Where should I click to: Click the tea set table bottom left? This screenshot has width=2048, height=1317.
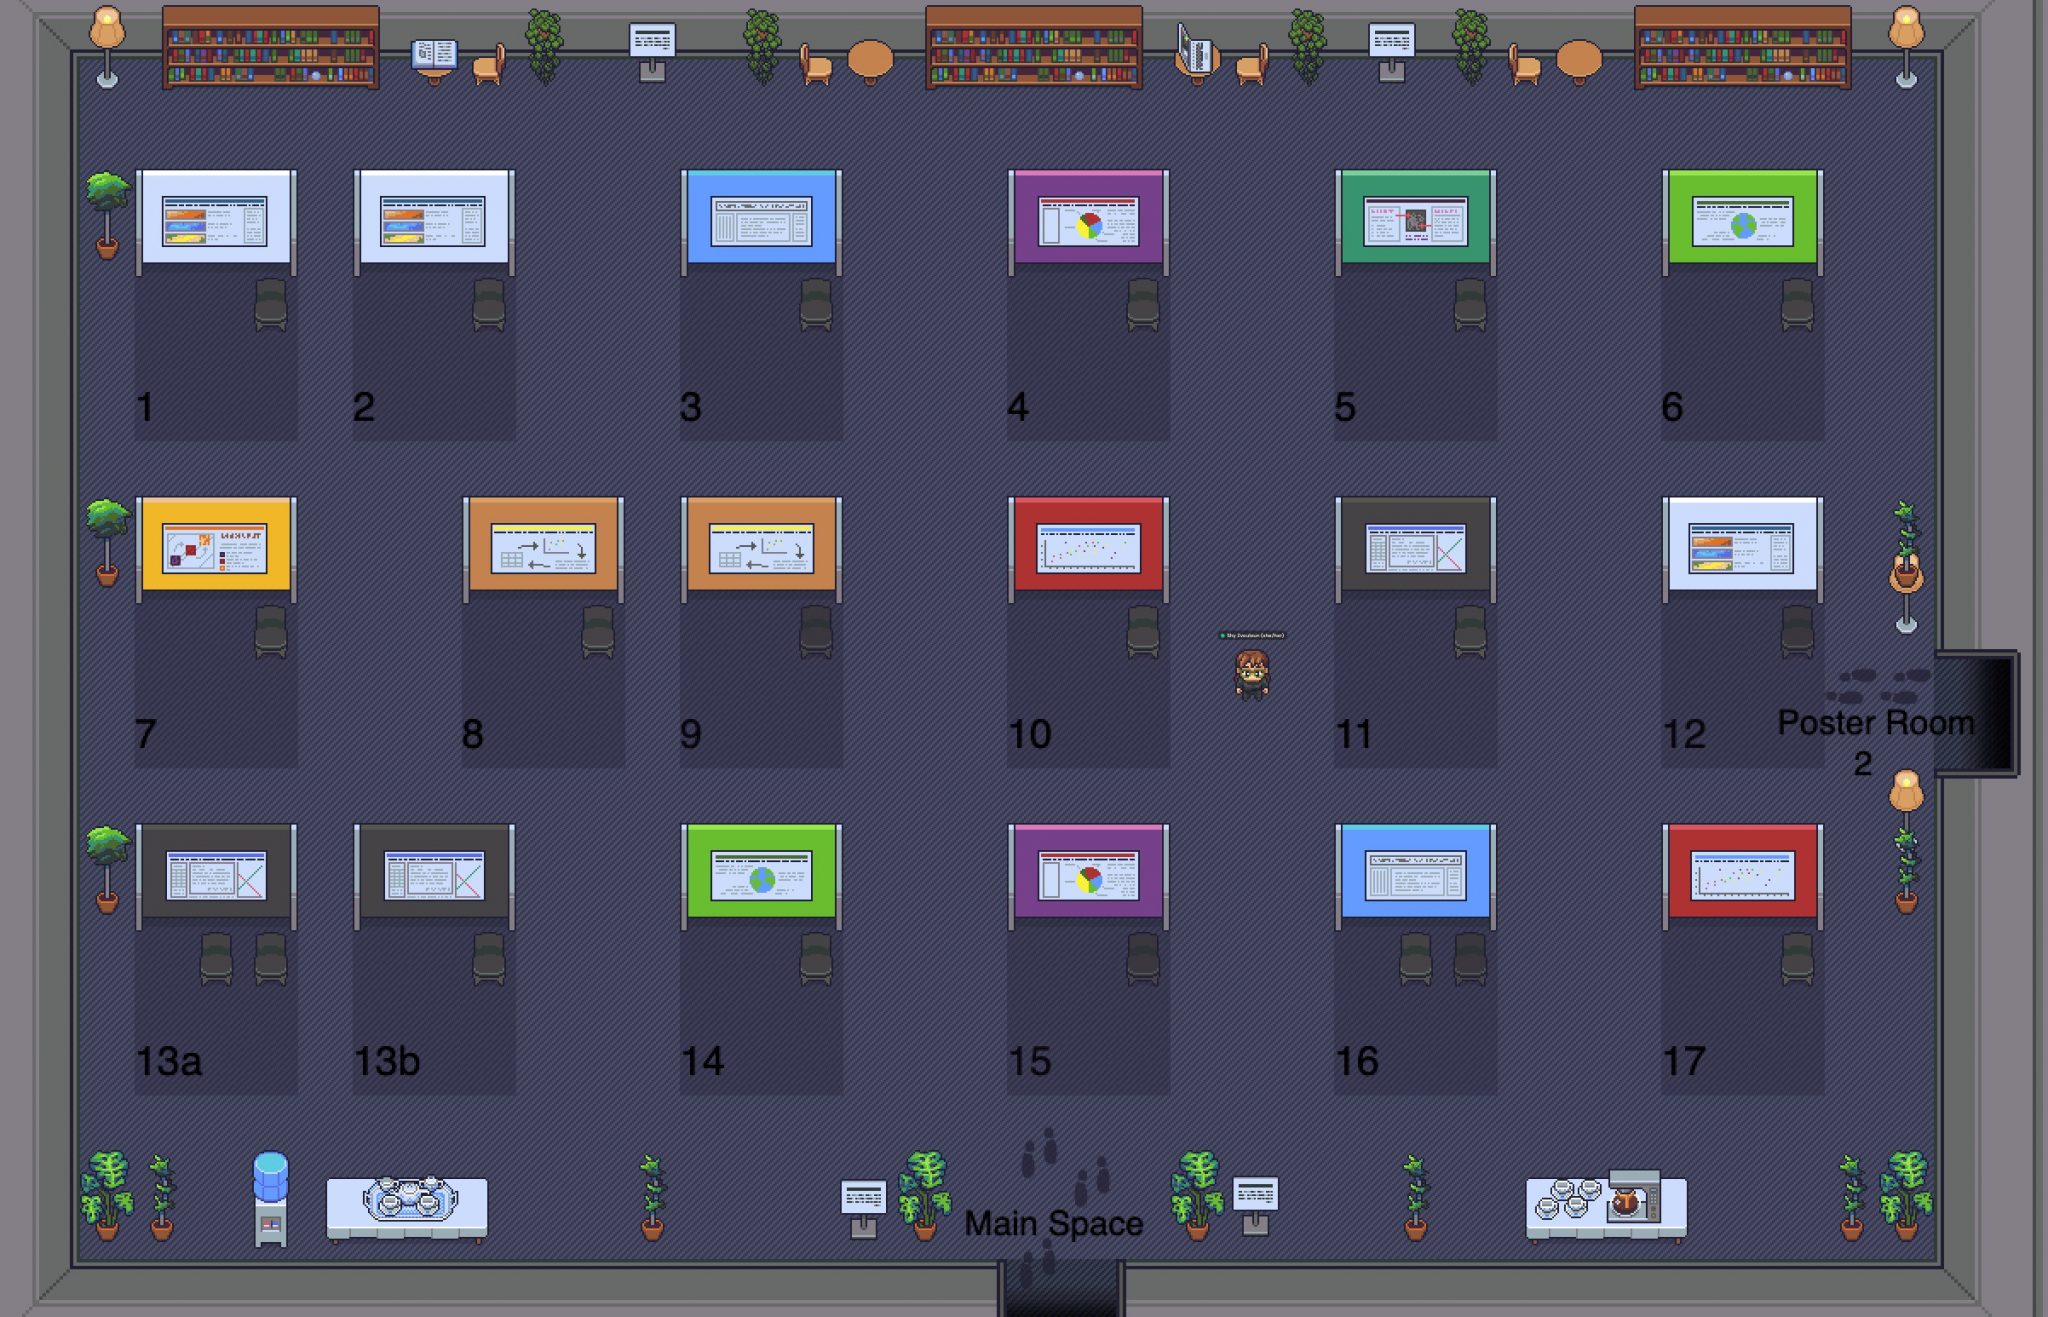tap(407, 1205)
